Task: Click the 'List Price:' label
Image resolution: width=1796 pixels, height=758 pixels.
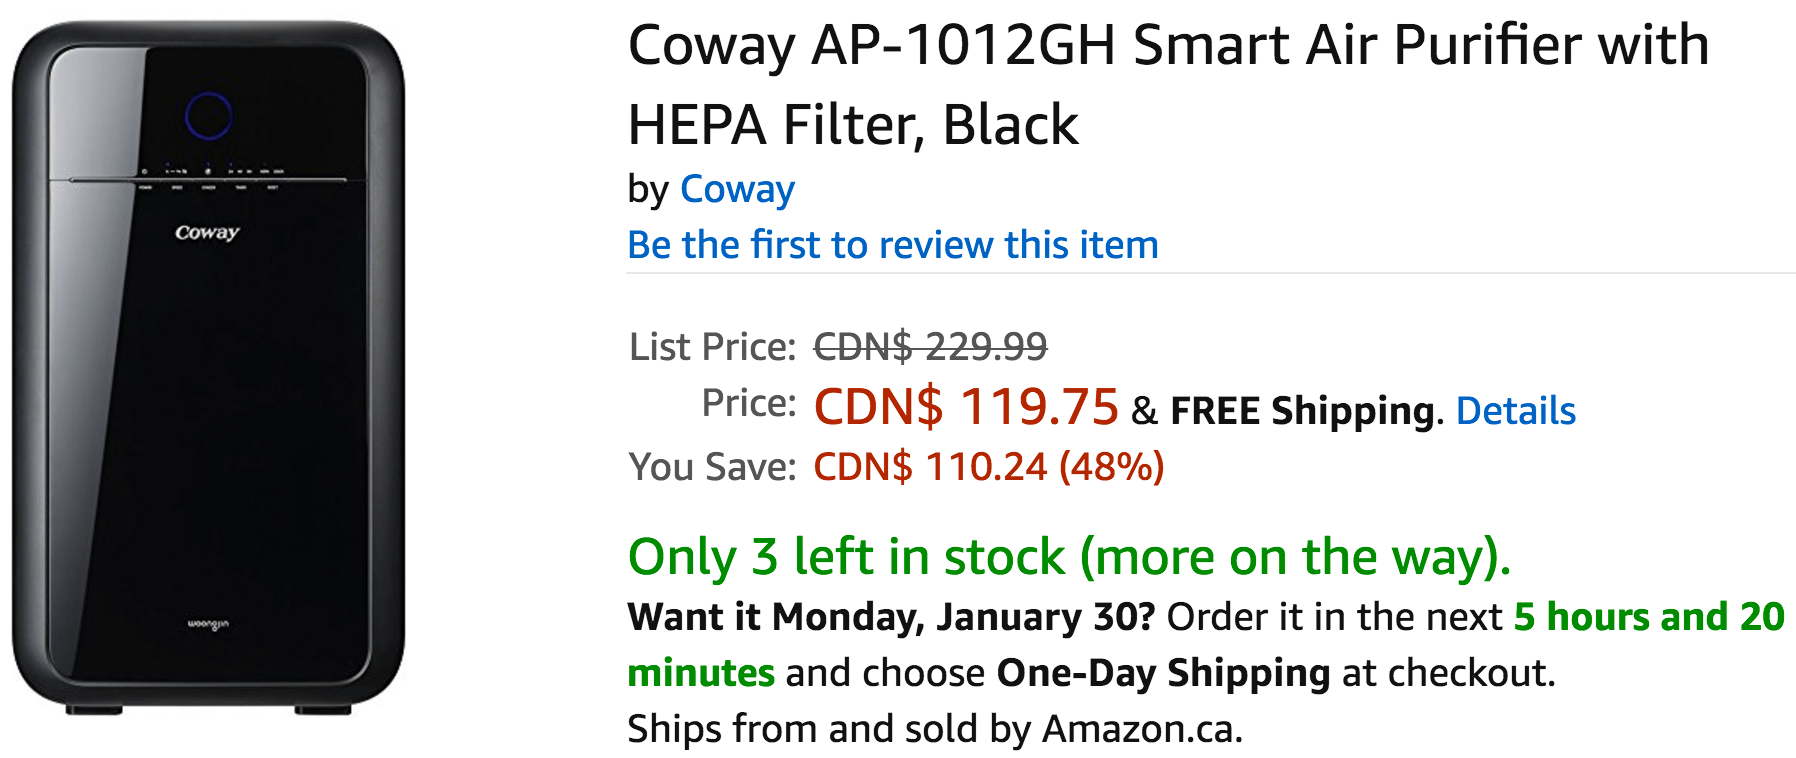Action: pos(713,347)
